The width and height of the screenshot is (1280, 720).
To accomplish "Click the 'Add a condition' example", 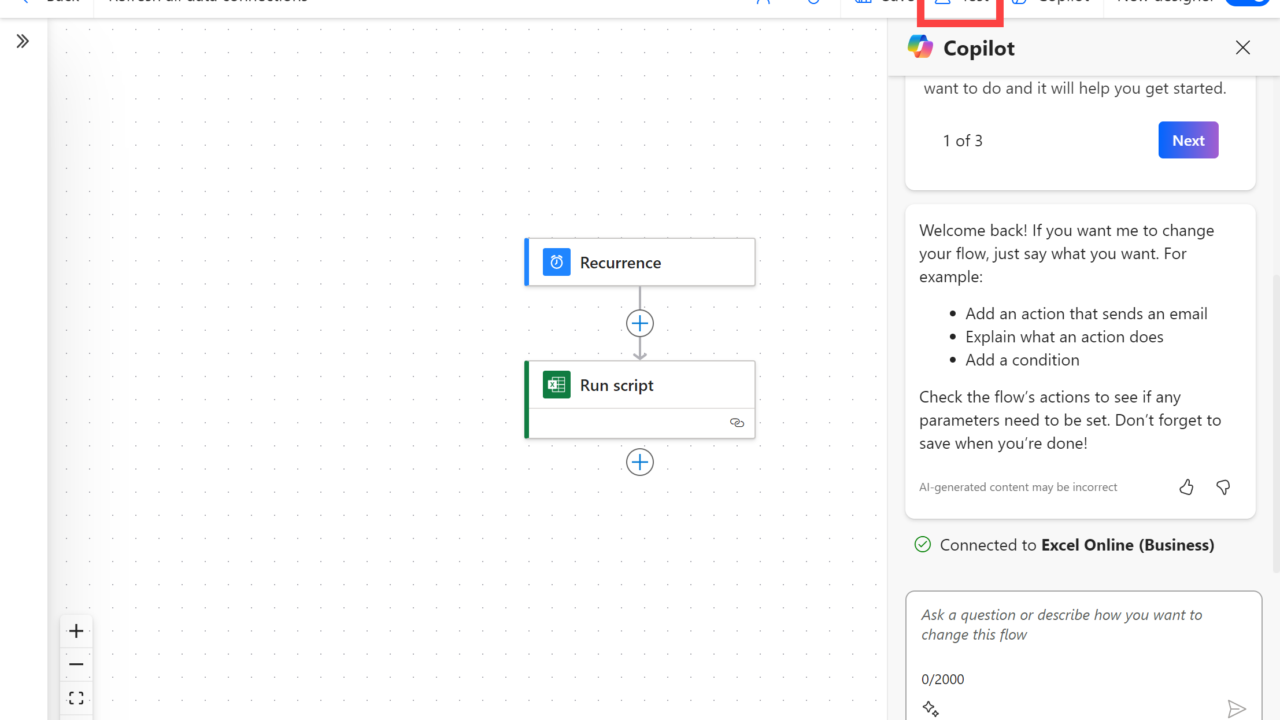I will coord(1022,360).
